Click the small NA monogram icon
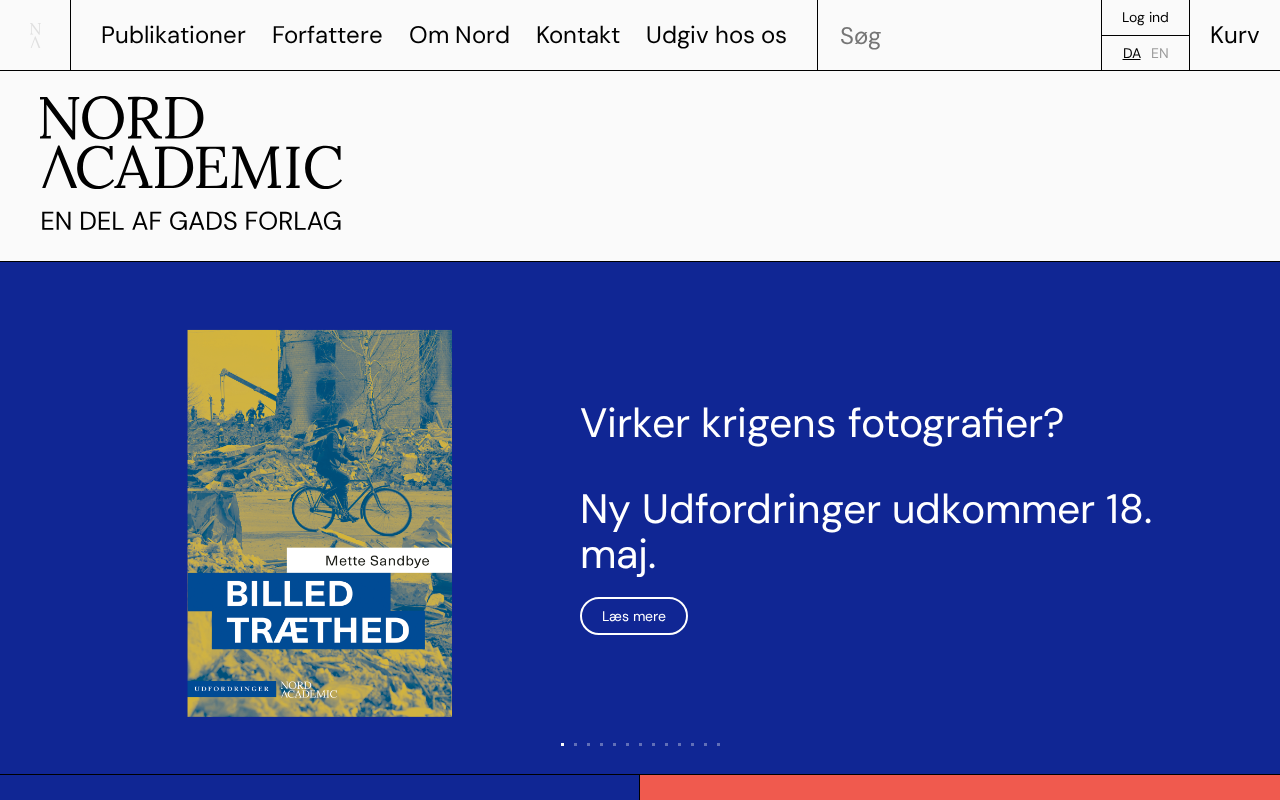Screen dimensions: 1280x800 pos(35,35)
